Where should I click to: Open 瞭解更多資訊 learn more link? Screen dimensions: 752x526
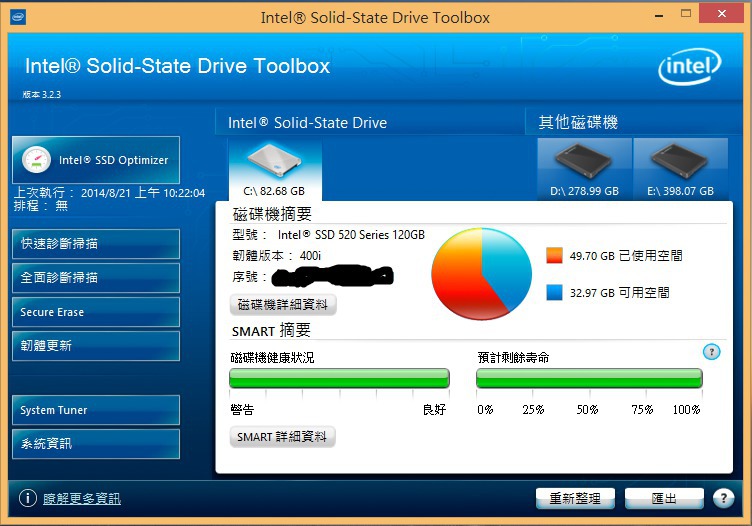click(82, 499)
